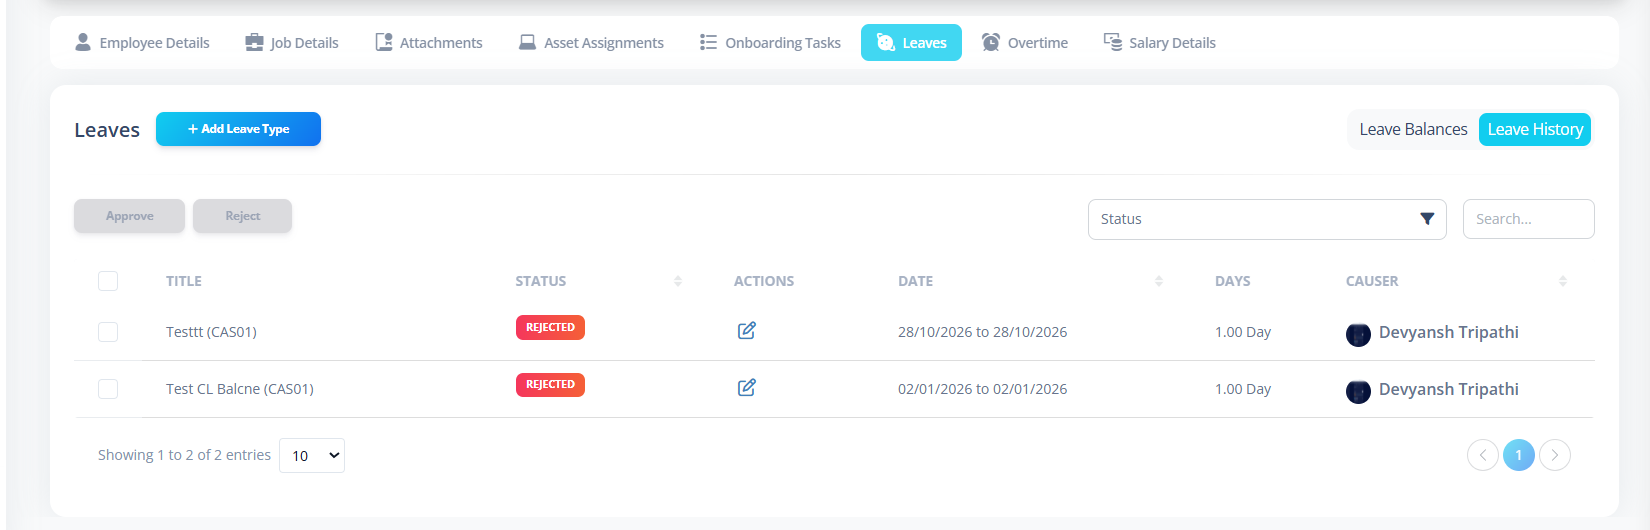1650x530 pixels.
Task: Click the Approve button
Action: tap(129, 216)
